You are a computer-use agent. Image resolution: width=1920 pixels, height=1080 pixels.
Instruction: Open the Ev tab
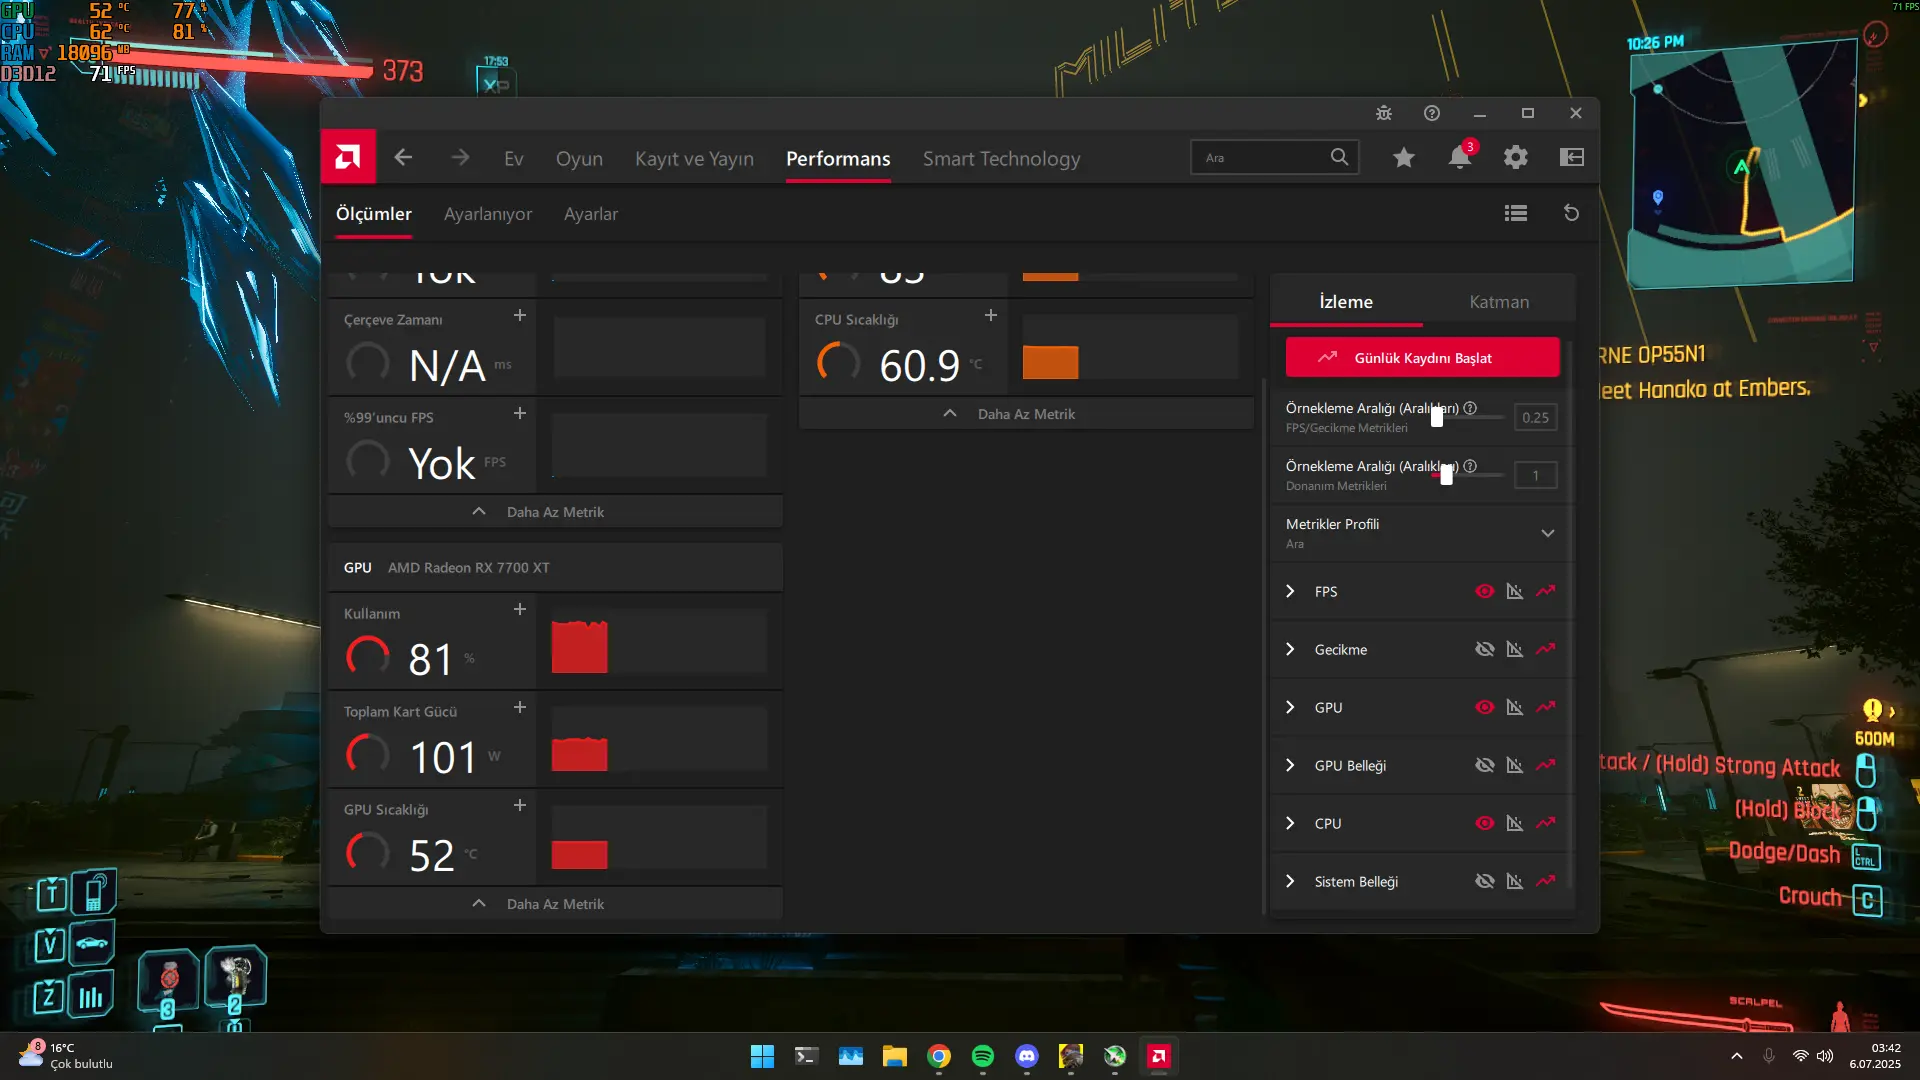514,159
